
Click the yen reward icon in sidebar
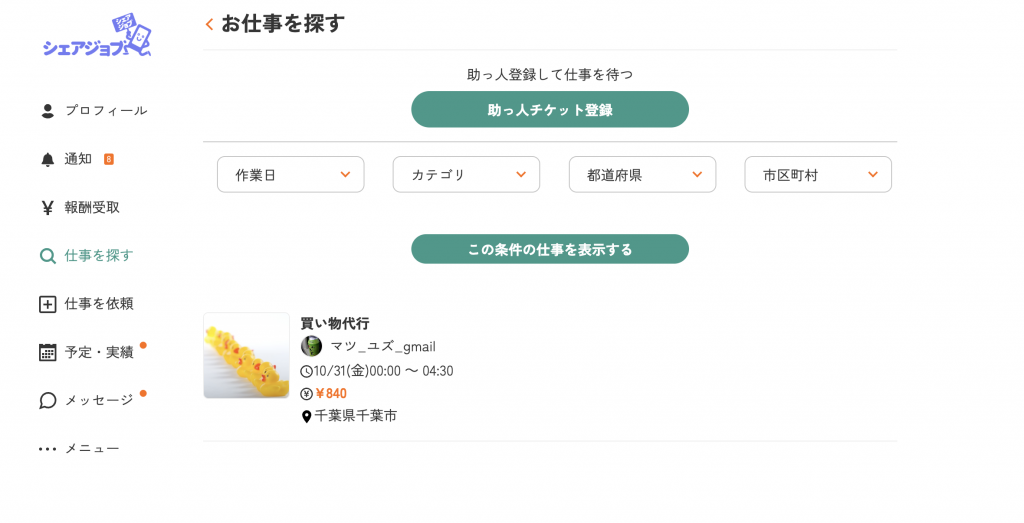pos(47,208)
